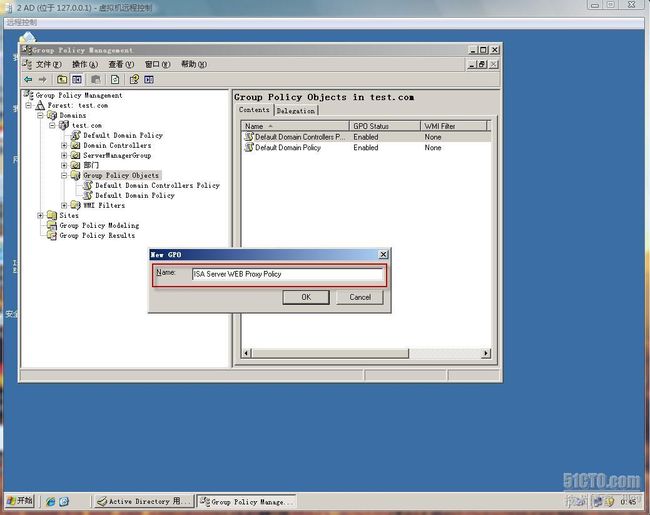Sort list by GPO Status column header

[385, 126]
